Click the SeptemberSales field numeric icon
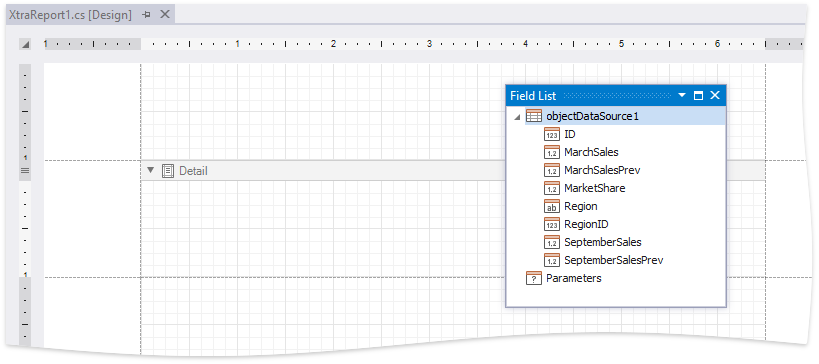Viewport: 819px width, 364px height. [x=552, y=242]
